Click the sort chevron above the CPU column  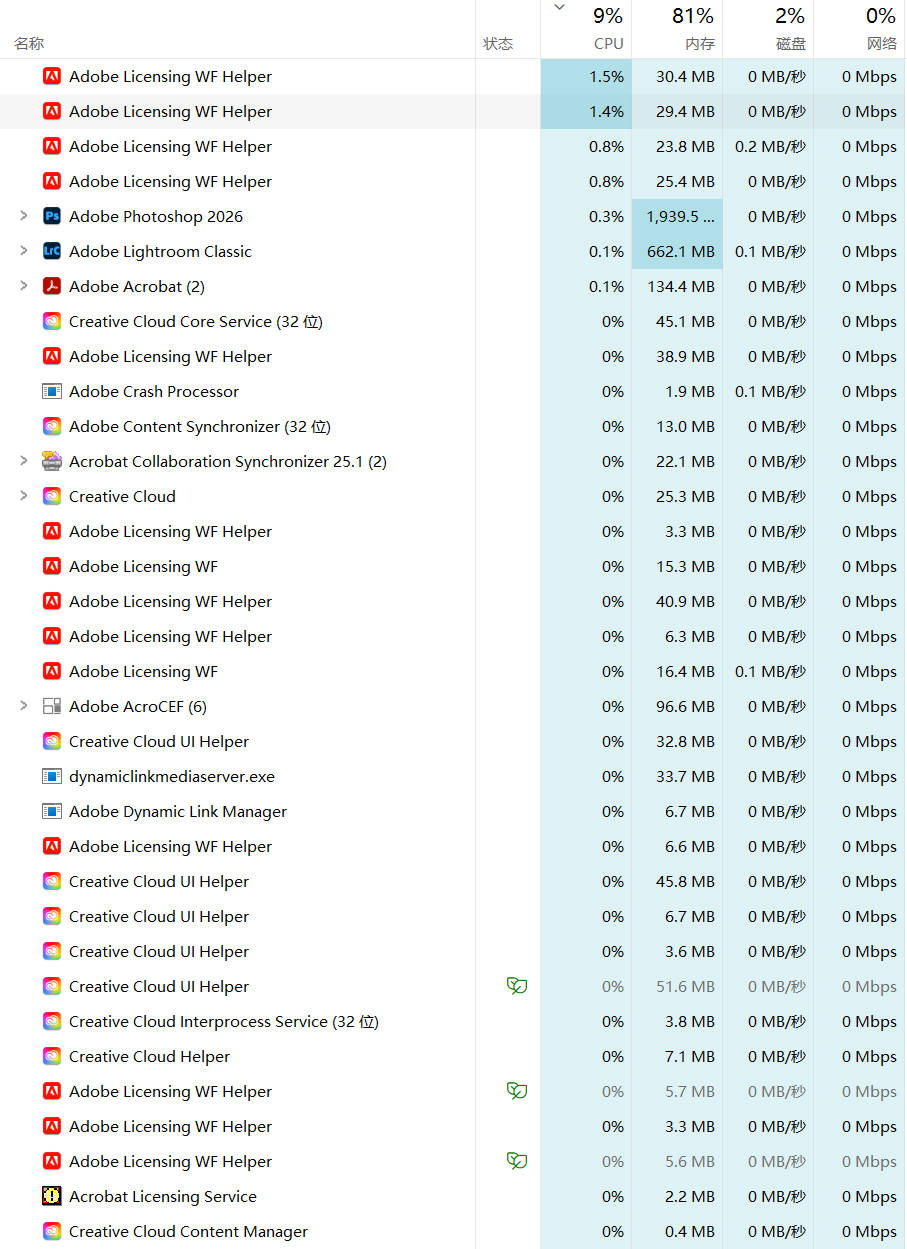(560, 8)
